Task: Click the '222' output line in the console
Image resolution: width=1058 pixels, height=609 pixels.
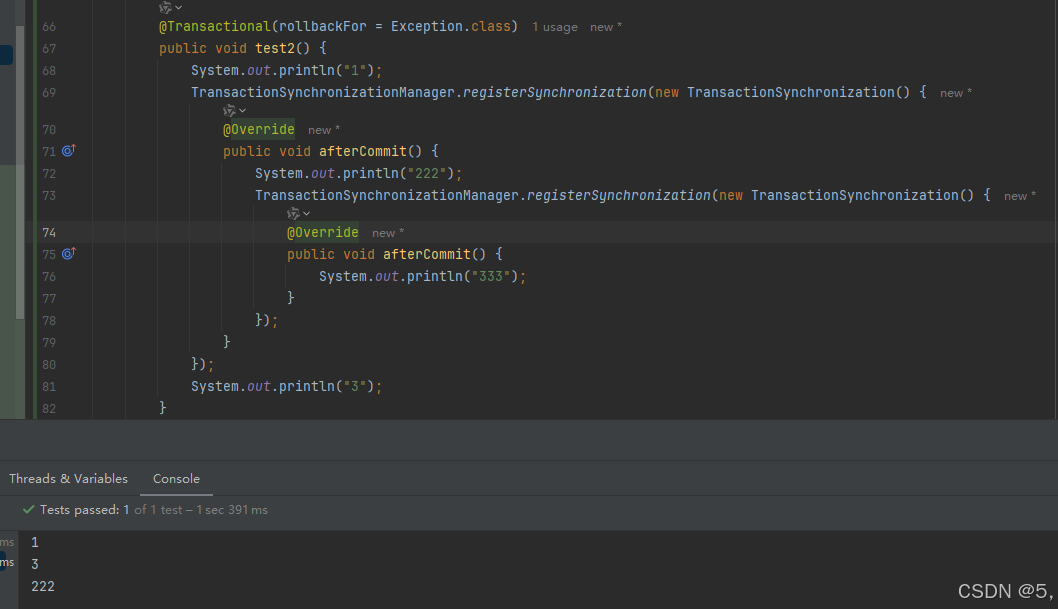Action: pos(42,586)
